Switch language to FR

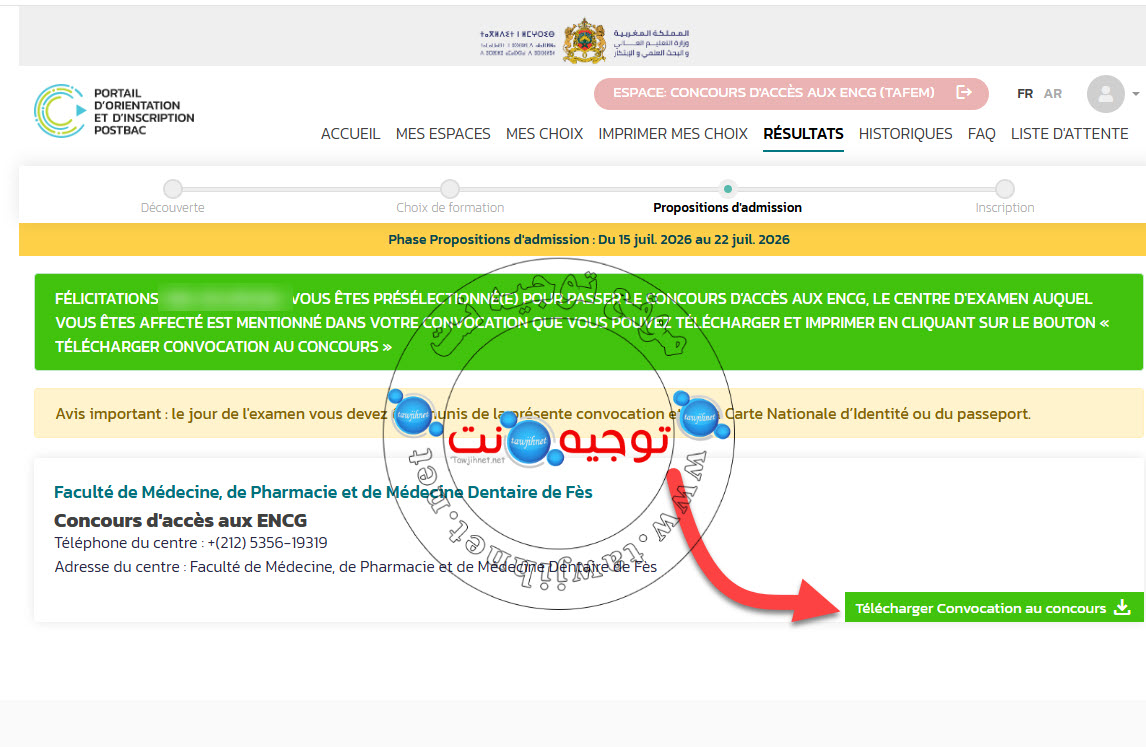click(1025, 94)
